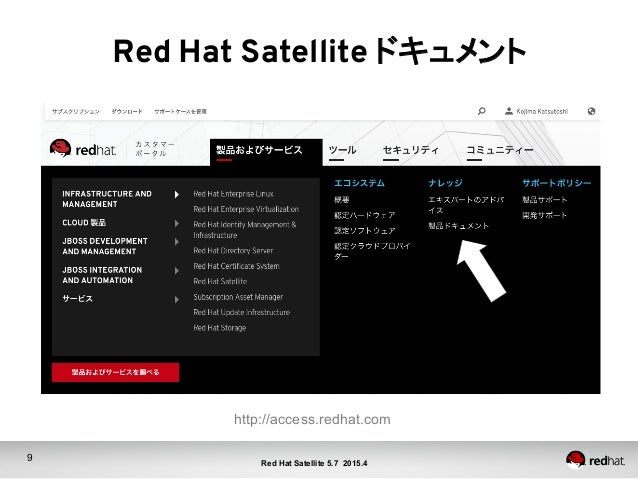Click the カスタマーポータル label

155,149
